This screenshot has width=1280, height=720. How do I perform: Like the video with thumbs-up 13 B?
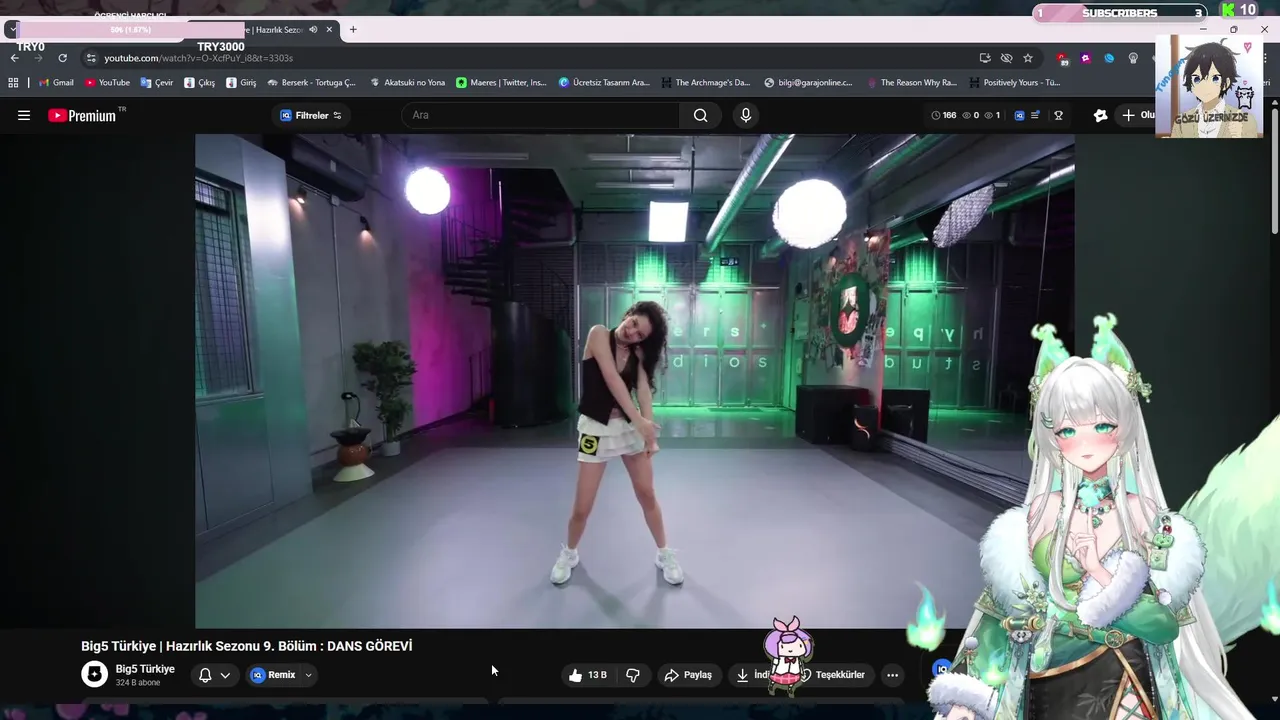pyautogui.click(x=590, y=675)
